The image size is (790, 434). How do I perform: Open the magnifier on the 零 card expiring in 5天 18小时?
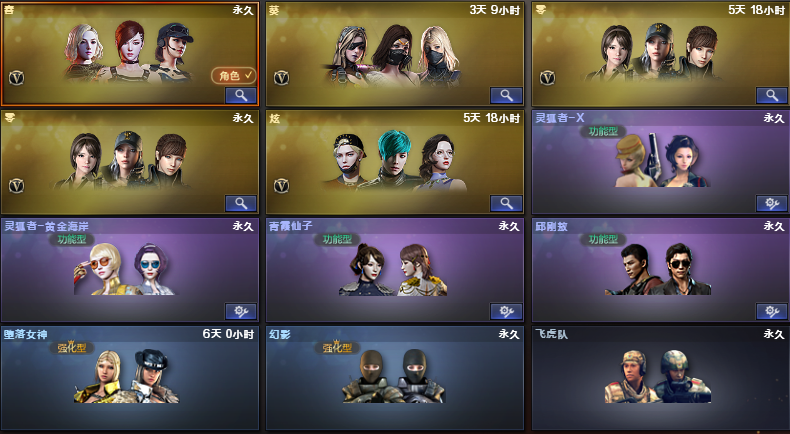[772, 95]
